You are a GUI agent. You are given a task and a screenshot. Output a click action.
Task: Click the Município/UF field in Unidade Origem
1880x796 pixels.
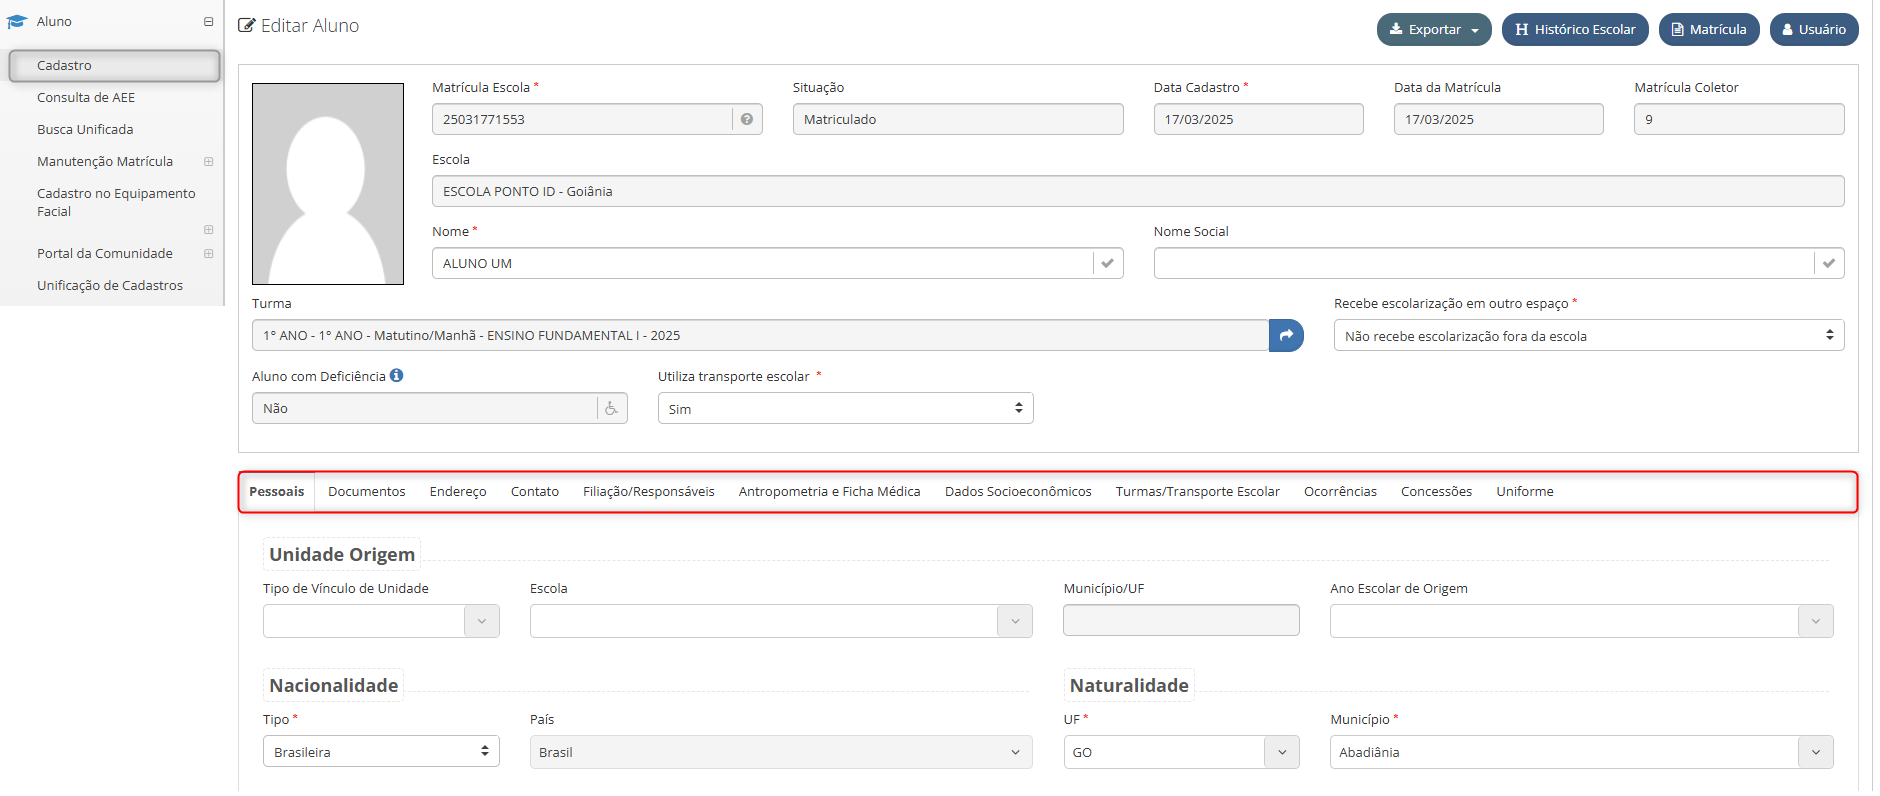(x=1181, y=620)
